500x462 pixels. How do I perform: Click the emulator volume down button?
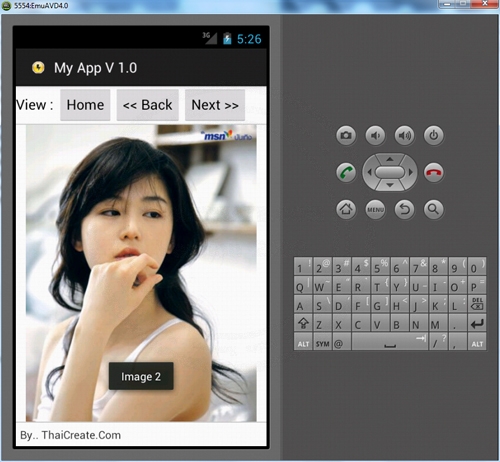click(375, 135)
